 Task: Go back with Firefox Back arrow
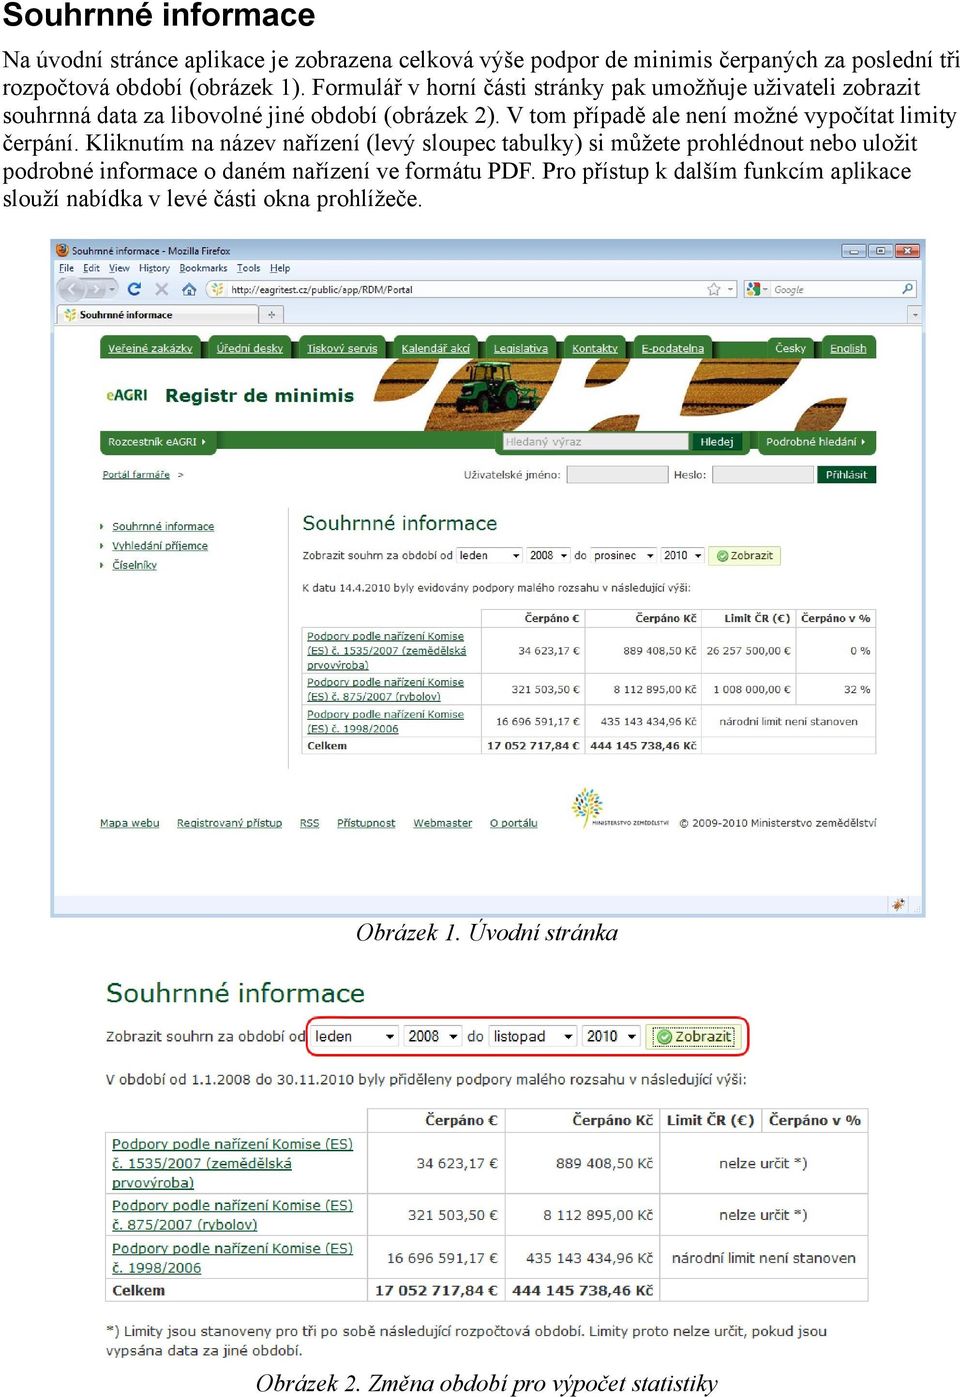[72, 289]
